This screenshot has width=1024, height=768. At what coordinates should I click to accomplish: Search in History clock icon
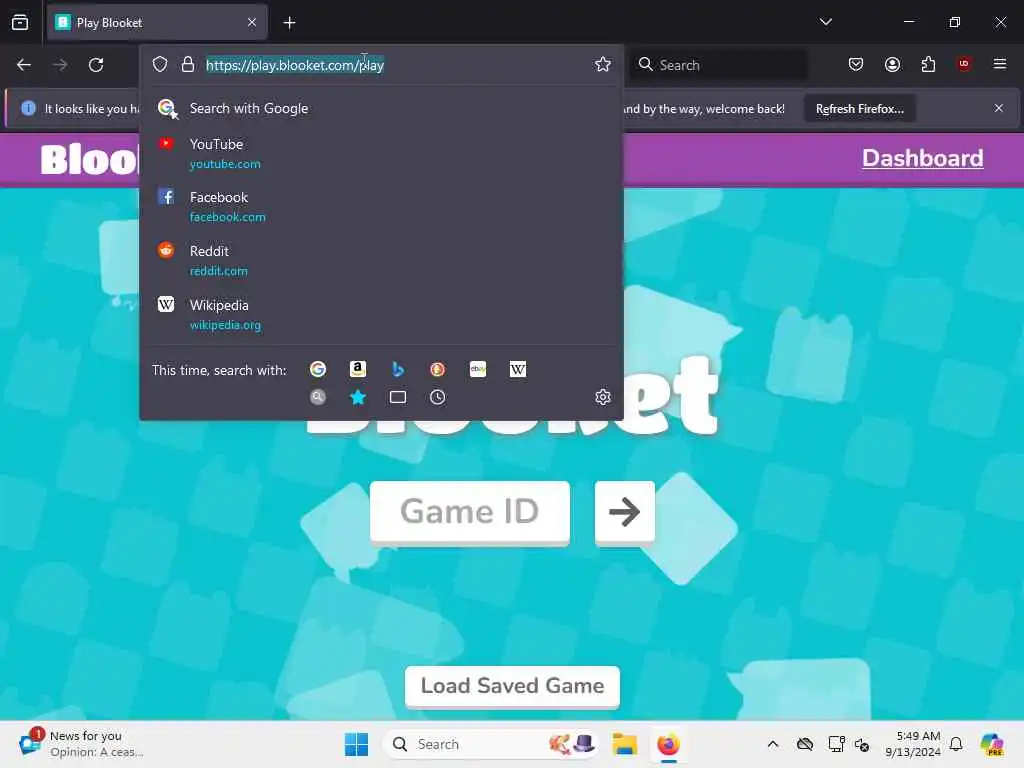[x=438, y=397]
